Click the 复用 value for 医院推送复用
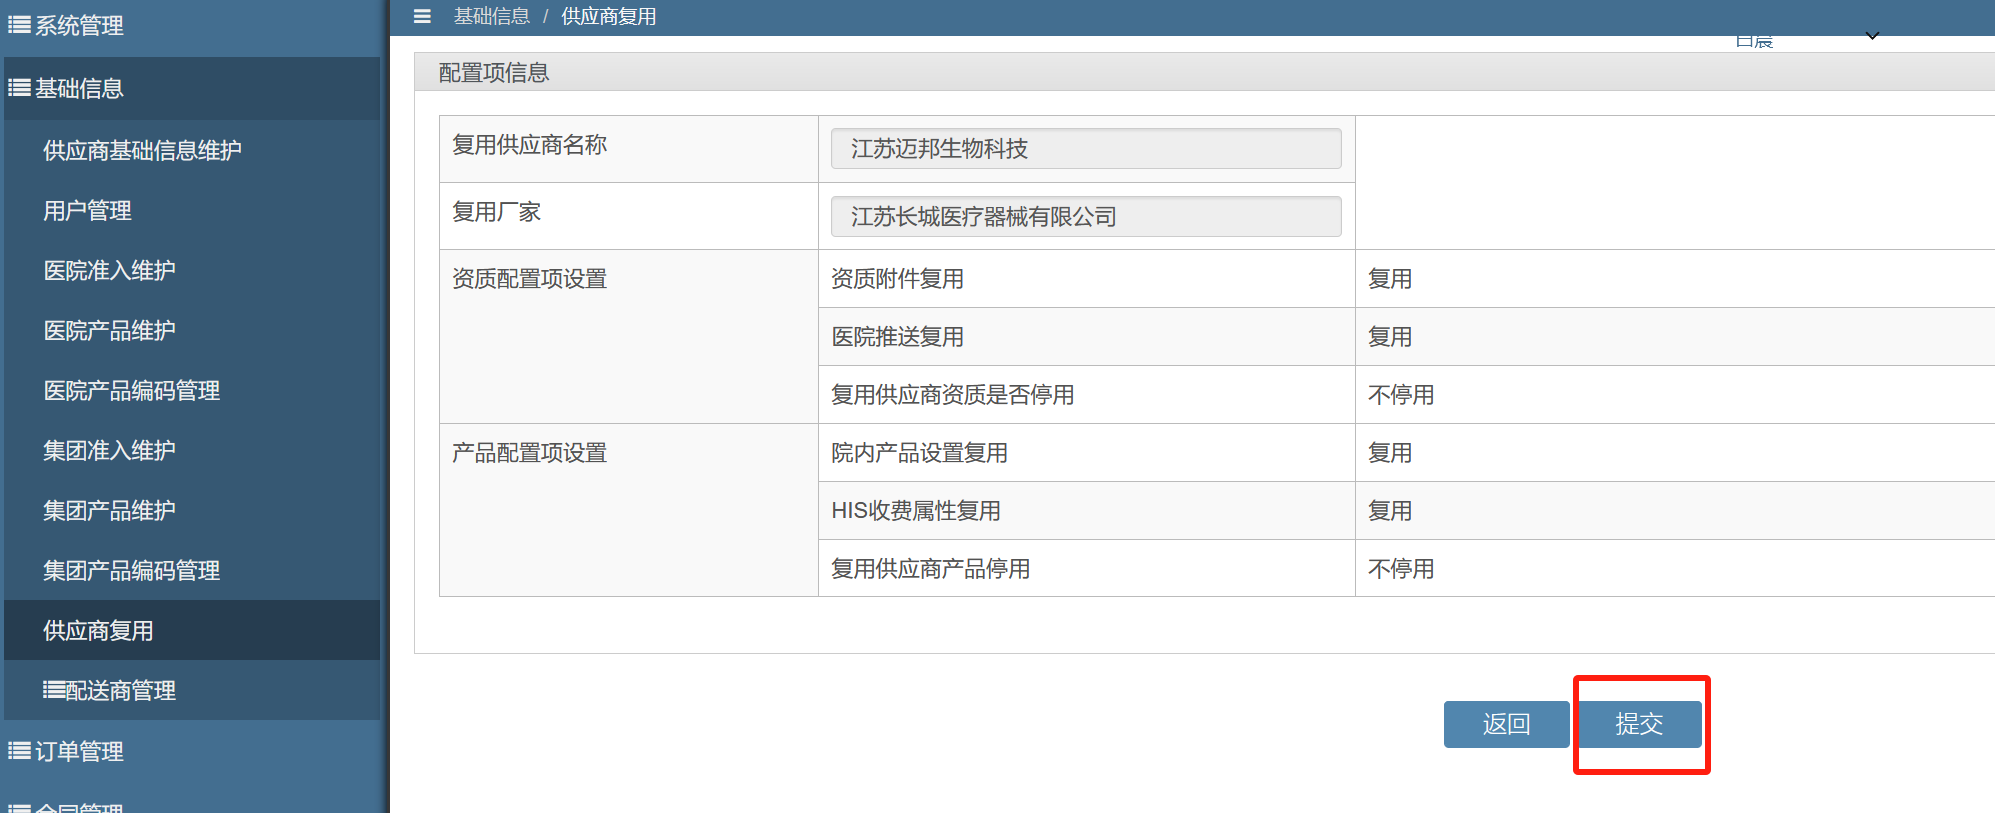This screenshot has width=1995, height=813. coord(1390,337)
